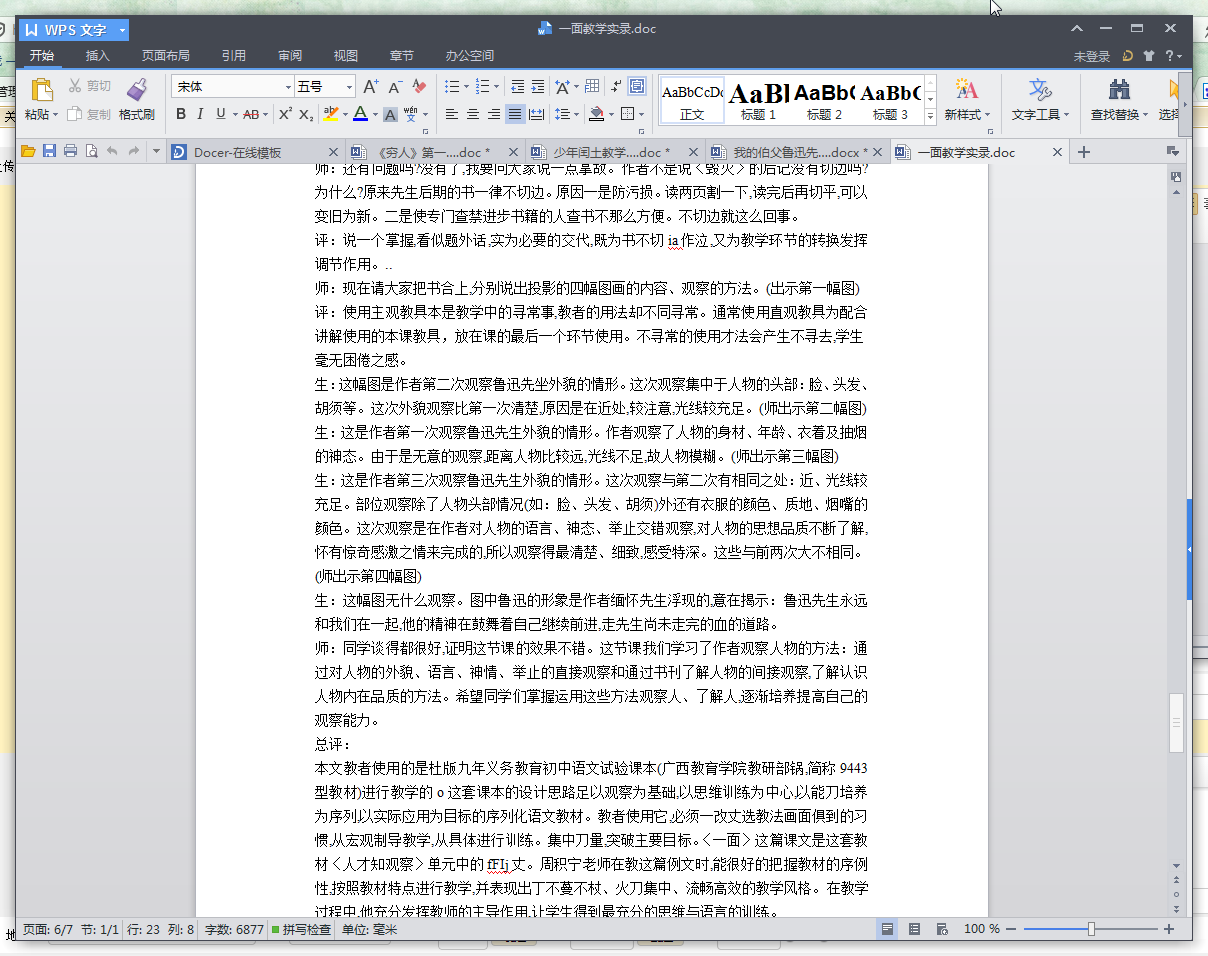The image size is (1208, 956).
Task: Click the Cut (剪切) scissors button
Action: (x=89, y=86)
